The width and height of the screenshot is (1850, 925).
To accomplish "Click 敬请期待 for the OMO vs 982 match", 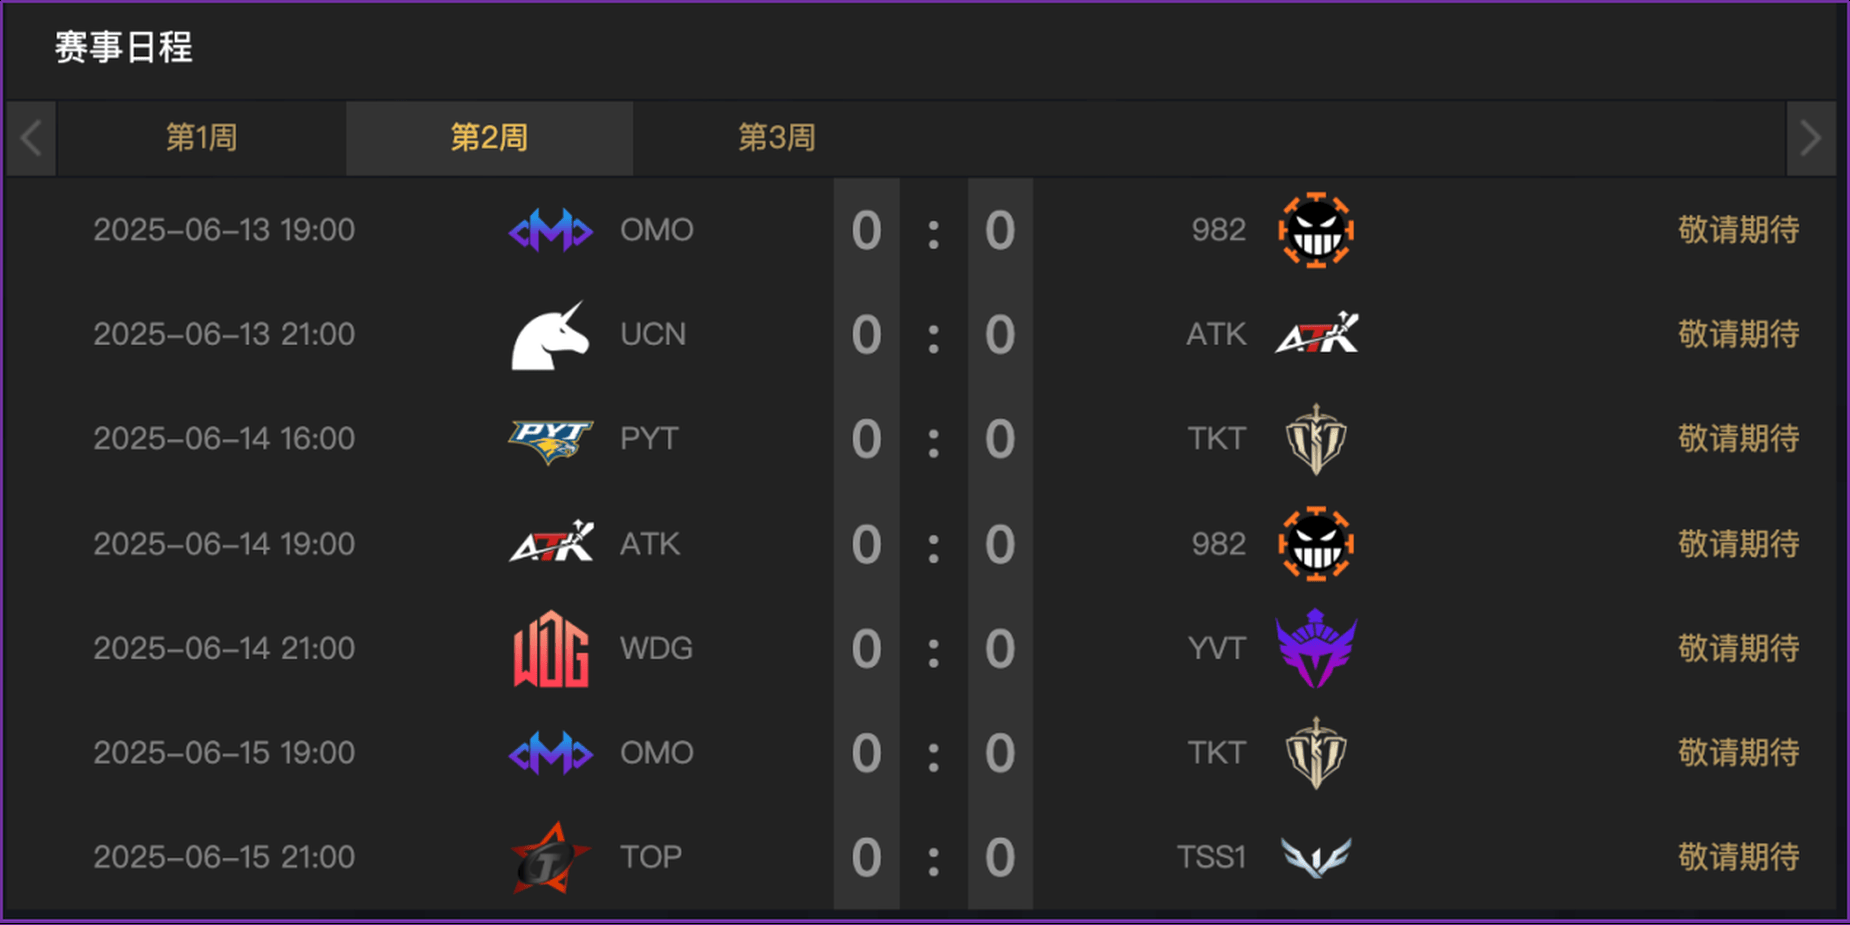I will point(1738,230).
